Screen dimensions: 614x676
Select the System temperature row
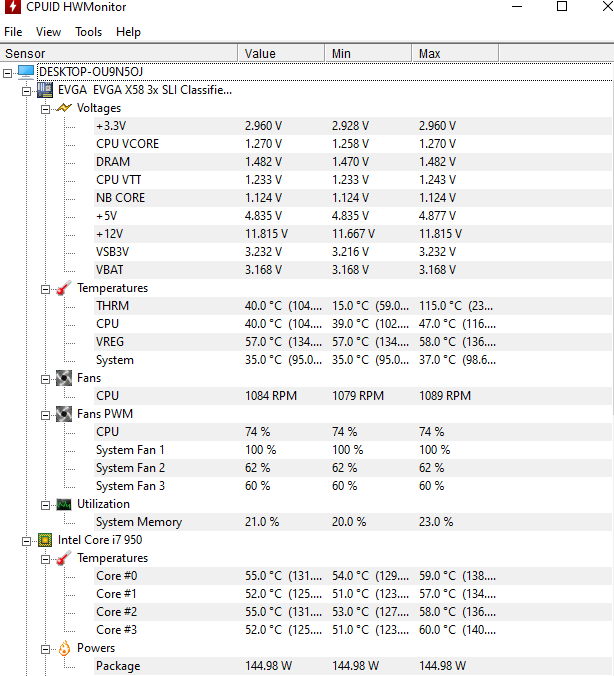click(353, 360)
